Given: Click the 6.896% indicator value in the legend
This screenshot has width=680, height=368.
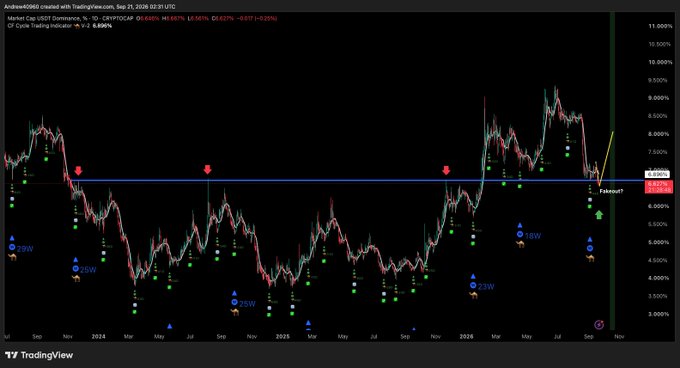Looking at the screenshot, I should (x=102, y=26).
